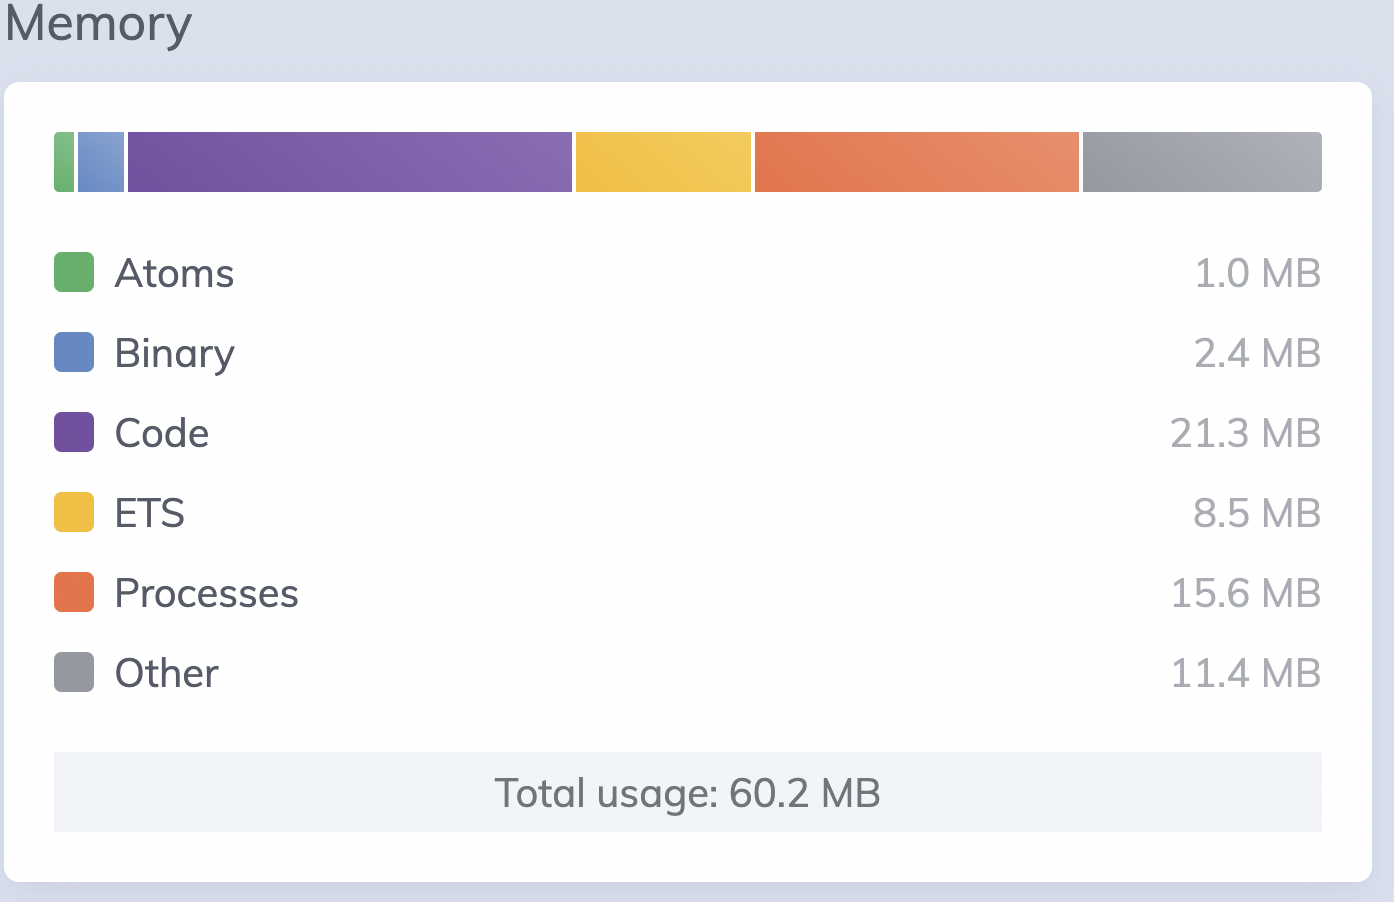Click the purple Code legend swatch
Screen dimensions: 1394x902
tap(74, 432)
